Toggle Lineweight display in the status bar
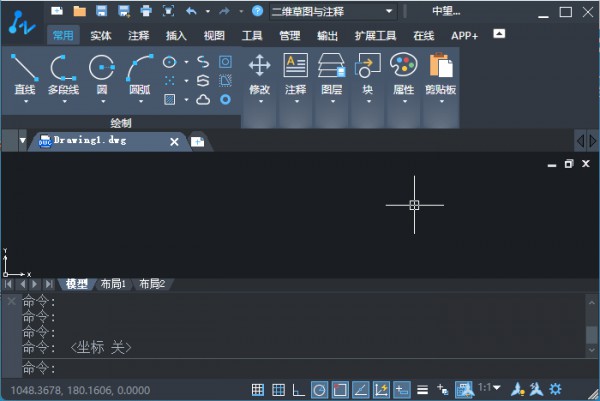This screenshot has width=600, height=401. (x=422, y=390)
